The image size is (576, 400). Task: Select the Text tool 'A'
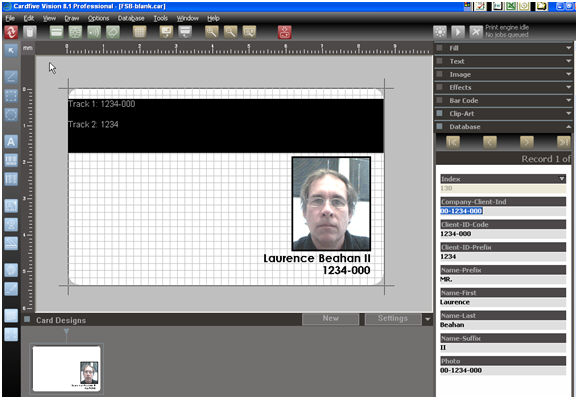click(x=11, y=141)
